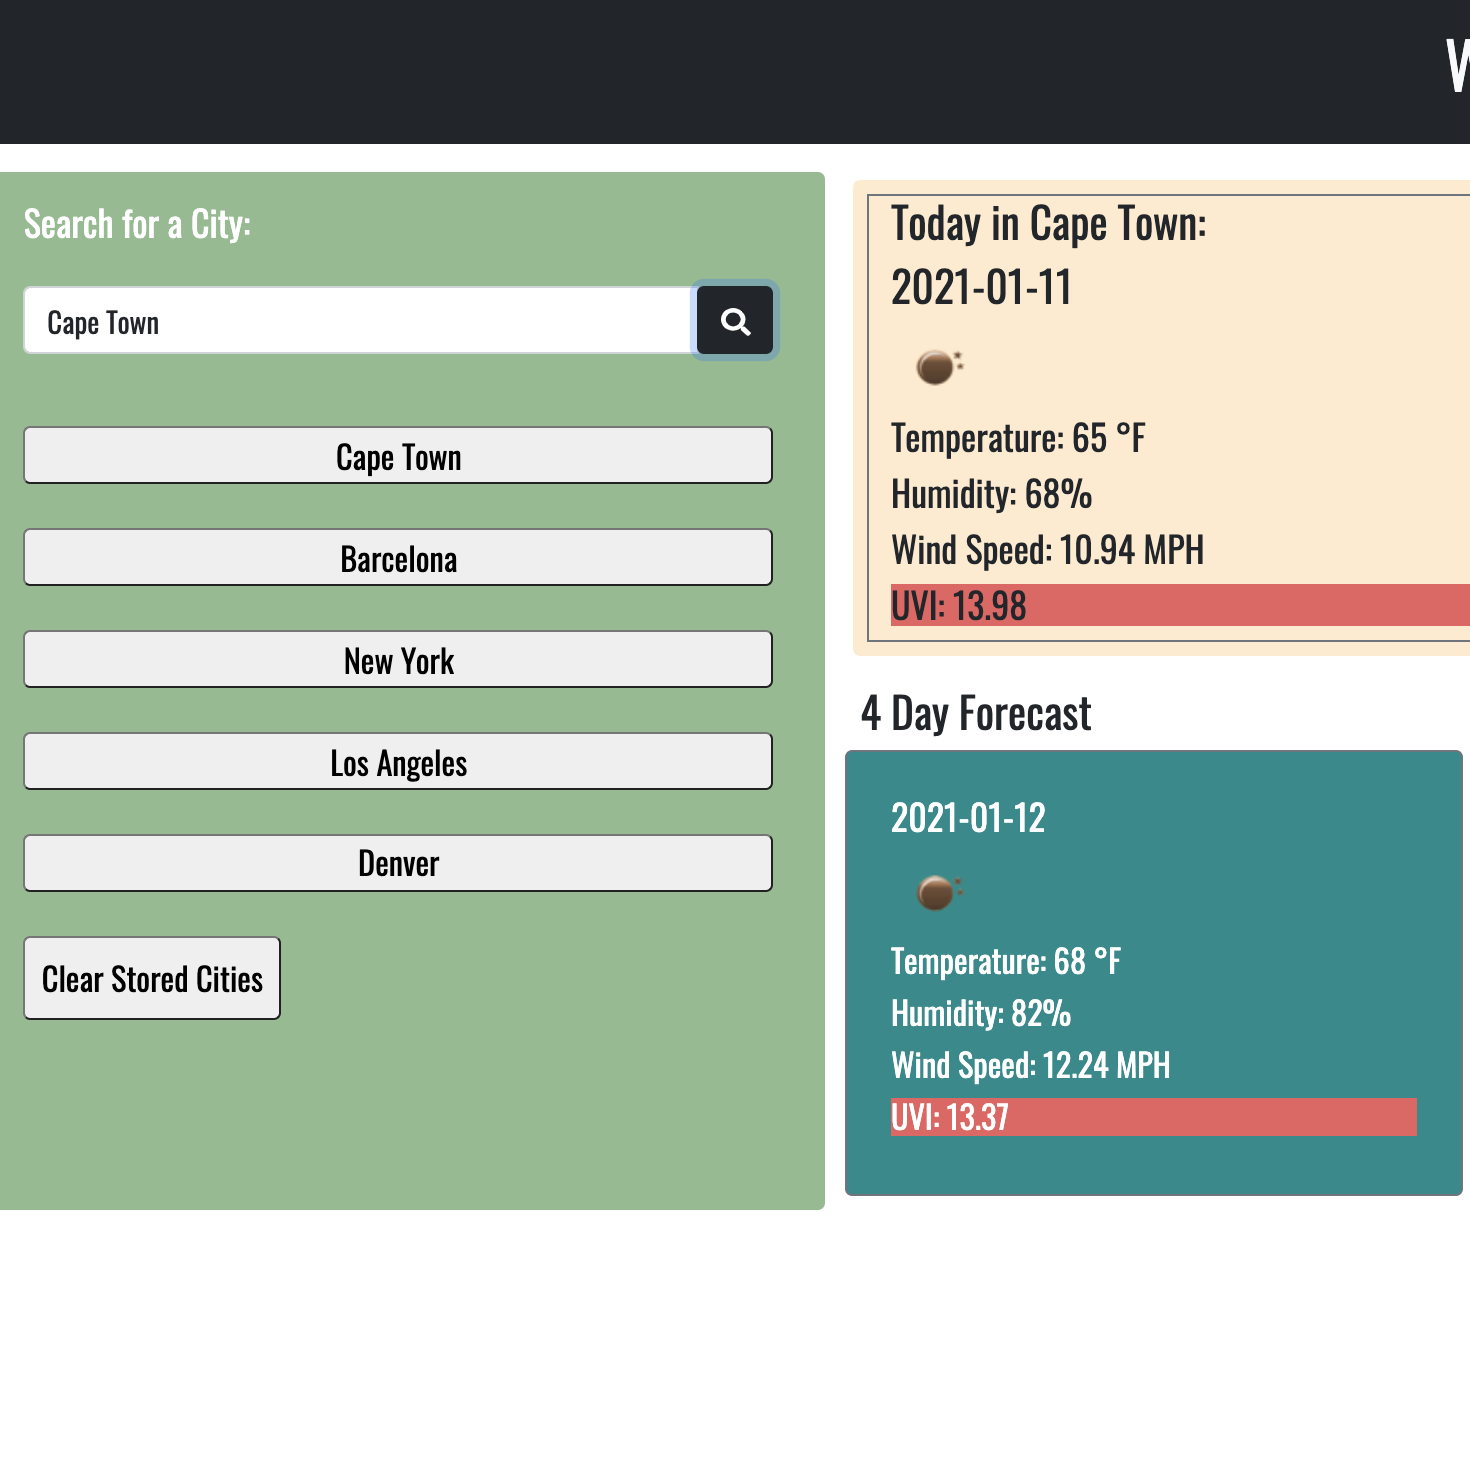The image size is (1470, 1470).
Task: Load weather for Barcelona
Action: point(398,558)
